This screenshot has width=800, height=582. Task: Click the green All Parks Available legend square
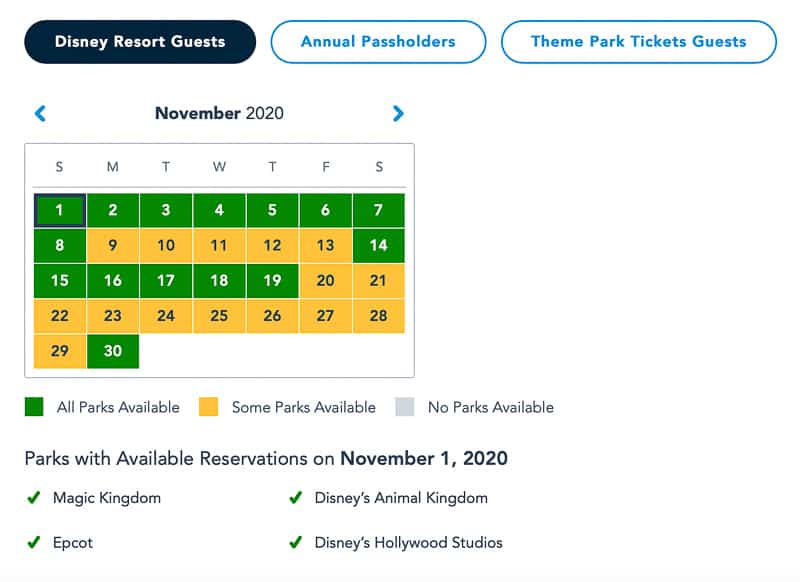(x=34, y=407)
